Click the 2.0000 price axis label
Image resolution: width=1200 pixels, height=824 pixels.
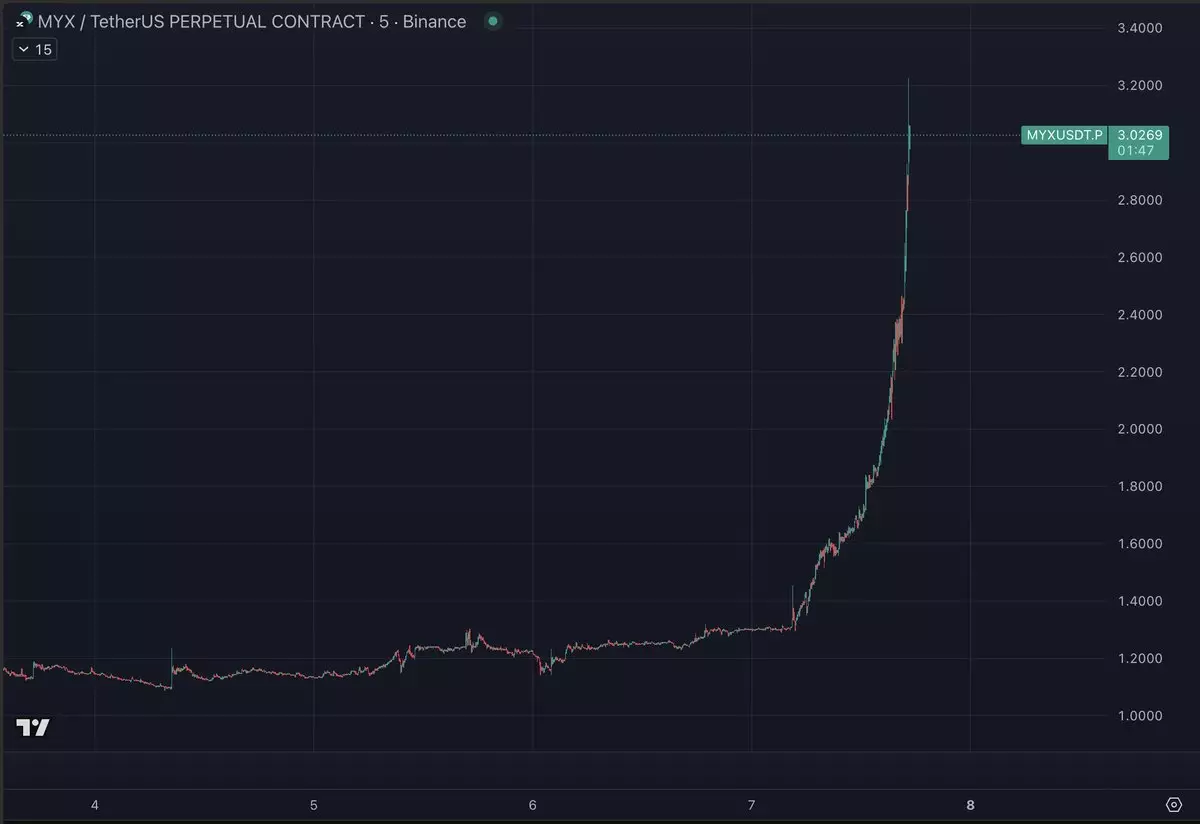tap(1140, 429)
